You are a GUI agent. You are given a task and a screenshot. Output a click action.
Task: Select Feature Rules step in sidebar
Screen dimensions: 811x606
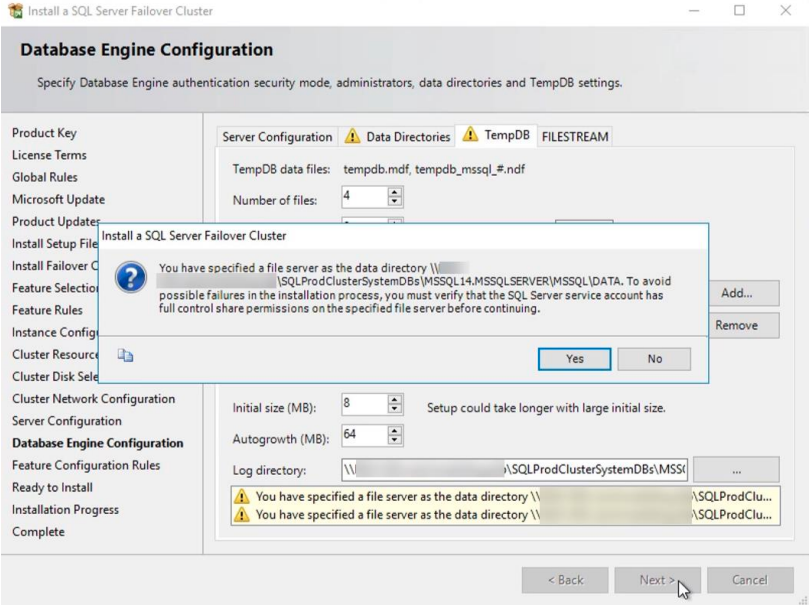[x=47, y=310]
